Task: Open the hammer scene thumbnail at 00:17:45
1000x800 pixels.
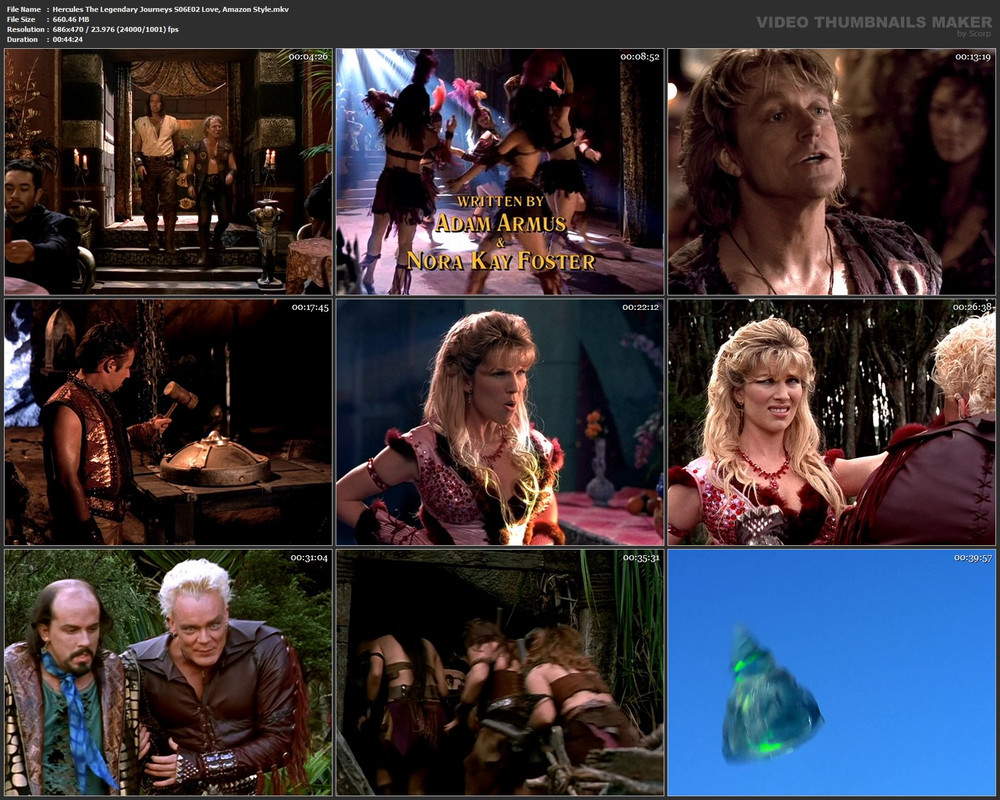Action: pos(168,422)
